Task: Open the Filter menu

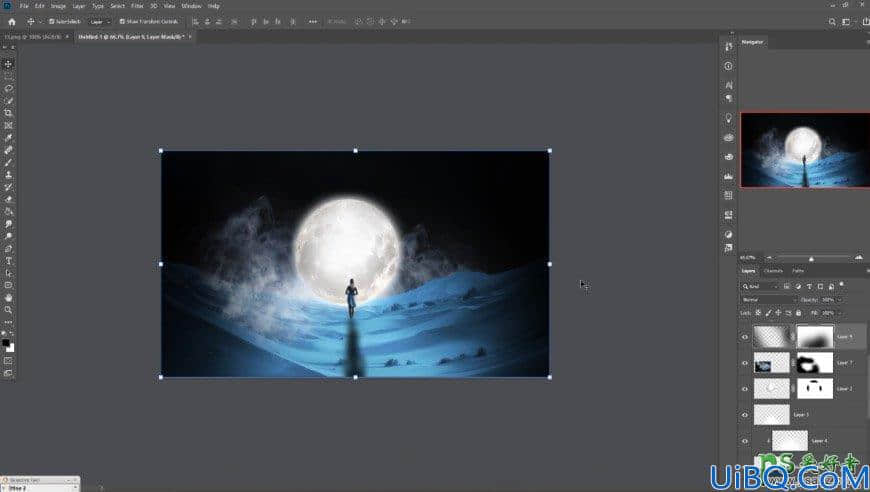Action: point(137,6)
